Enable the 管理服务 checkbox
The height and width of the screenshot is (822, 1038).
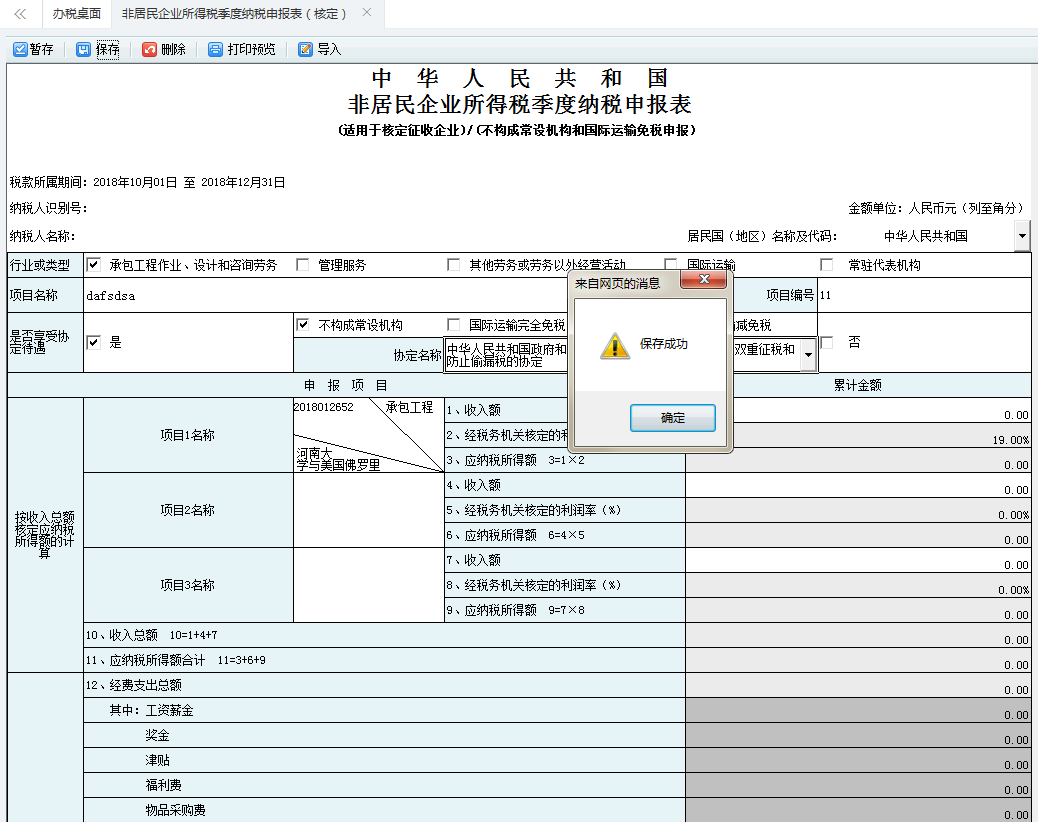coord(303,264)
